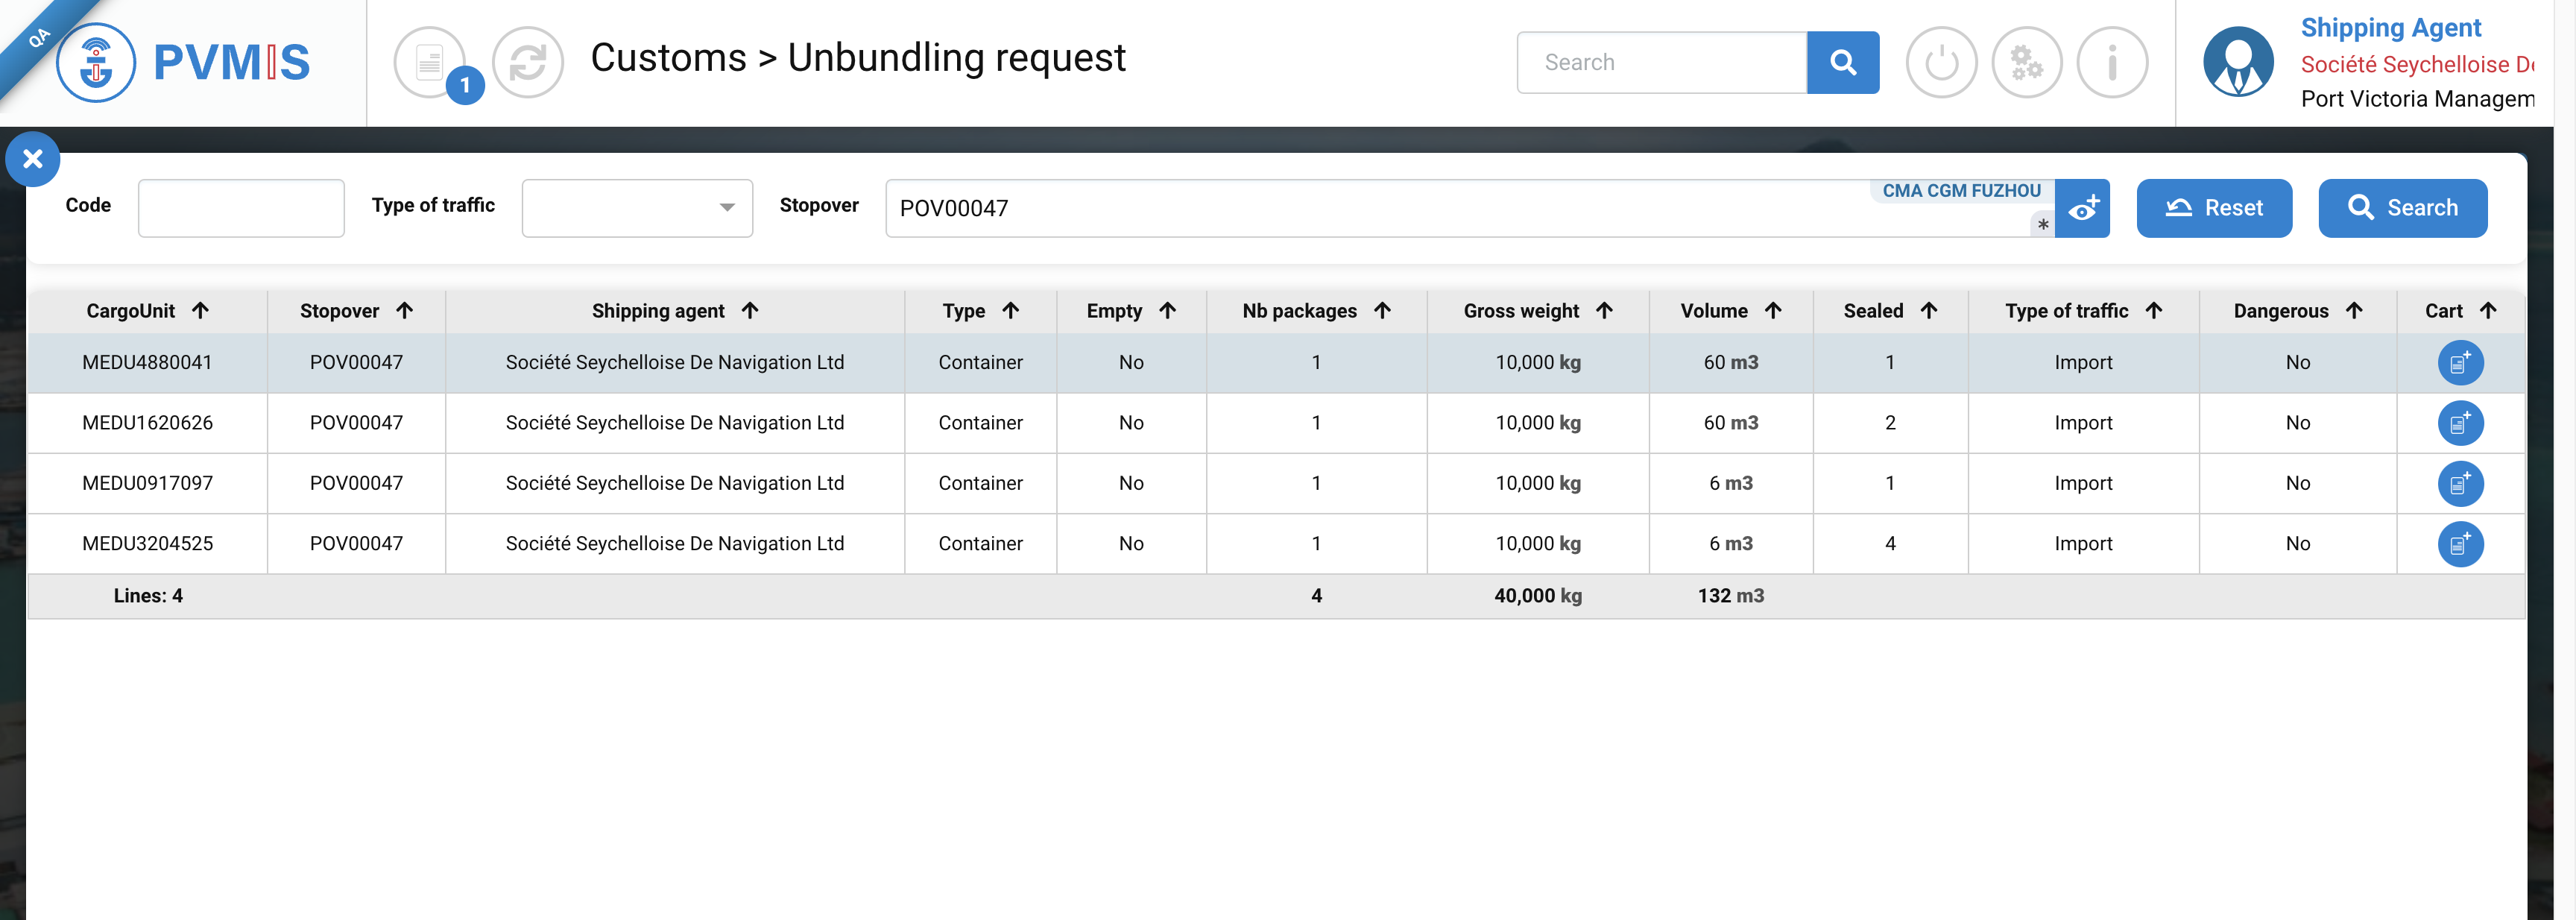Add MEDU3204525 to cart
2576x920 pixels.
coord(2459,544)
